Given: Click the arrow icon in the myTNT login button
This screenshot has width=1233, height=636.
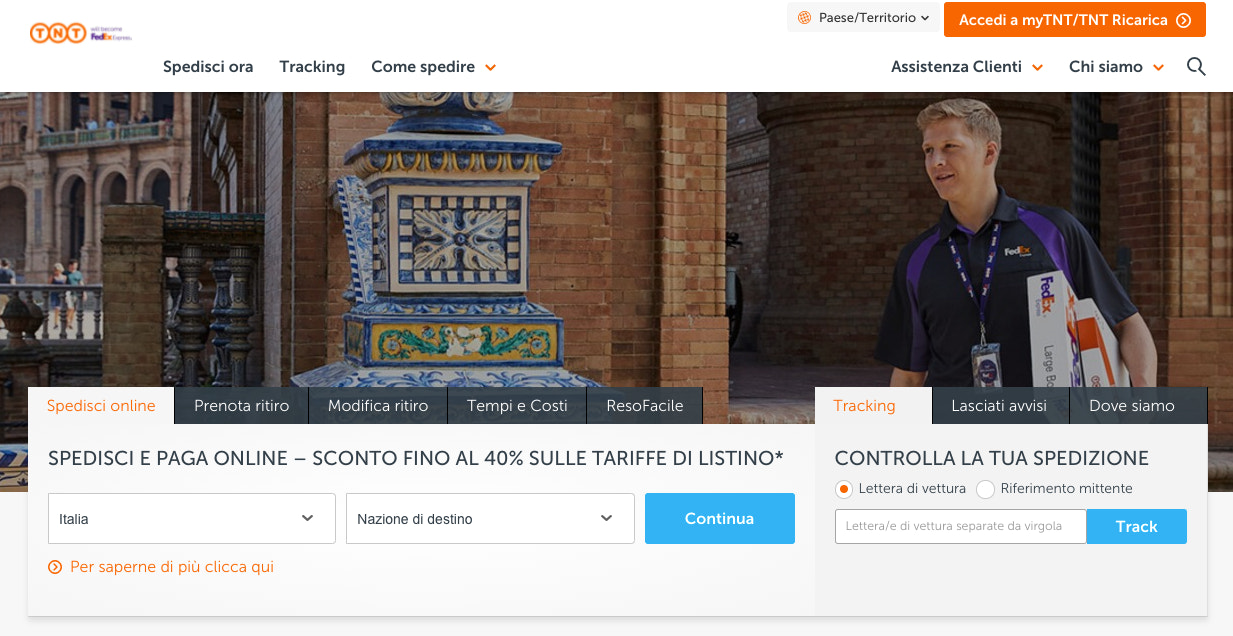Looking at the screenshot, I should (1184, 20).
